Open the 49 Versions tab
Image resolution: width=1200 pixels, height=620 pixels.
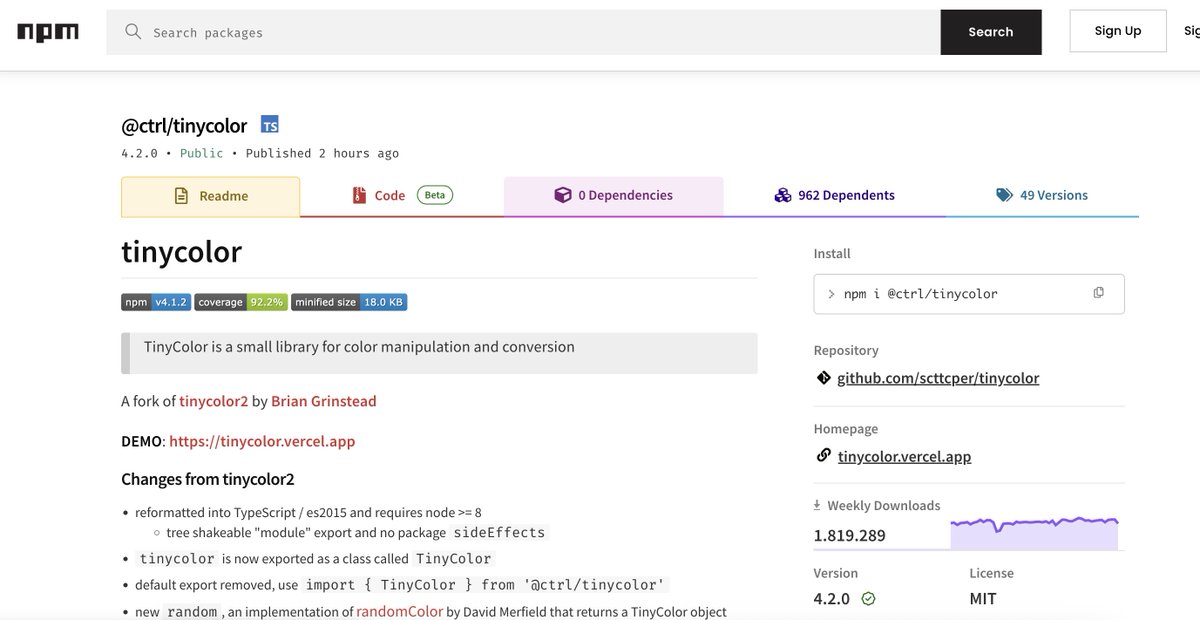1042,196
